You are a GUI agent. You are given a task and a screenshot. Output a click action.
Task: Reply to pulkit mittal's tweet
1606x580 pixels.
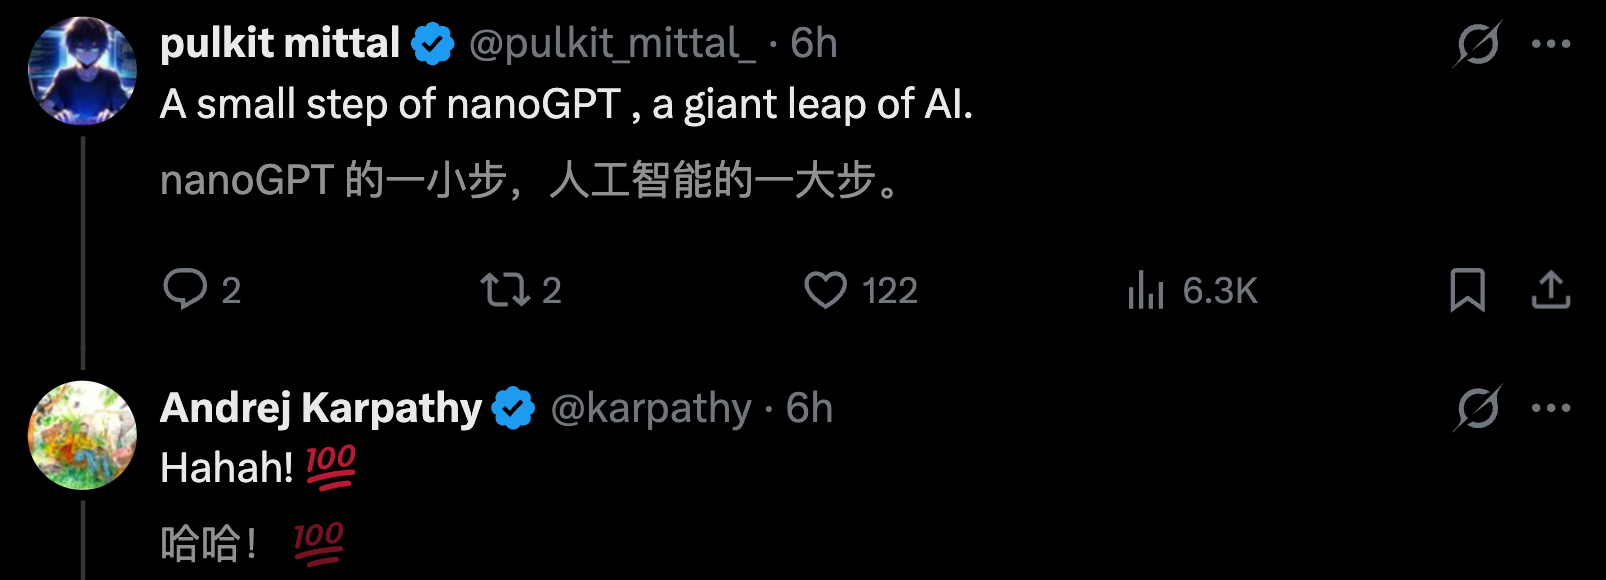coord(185,290)
